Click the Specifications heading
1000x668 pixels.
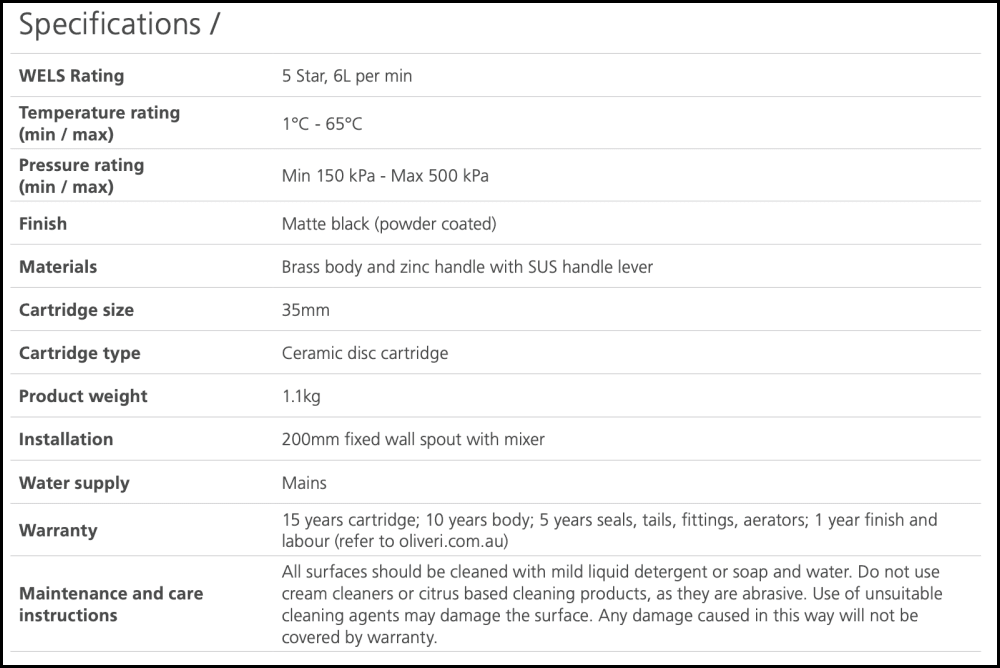coord(119,26)
